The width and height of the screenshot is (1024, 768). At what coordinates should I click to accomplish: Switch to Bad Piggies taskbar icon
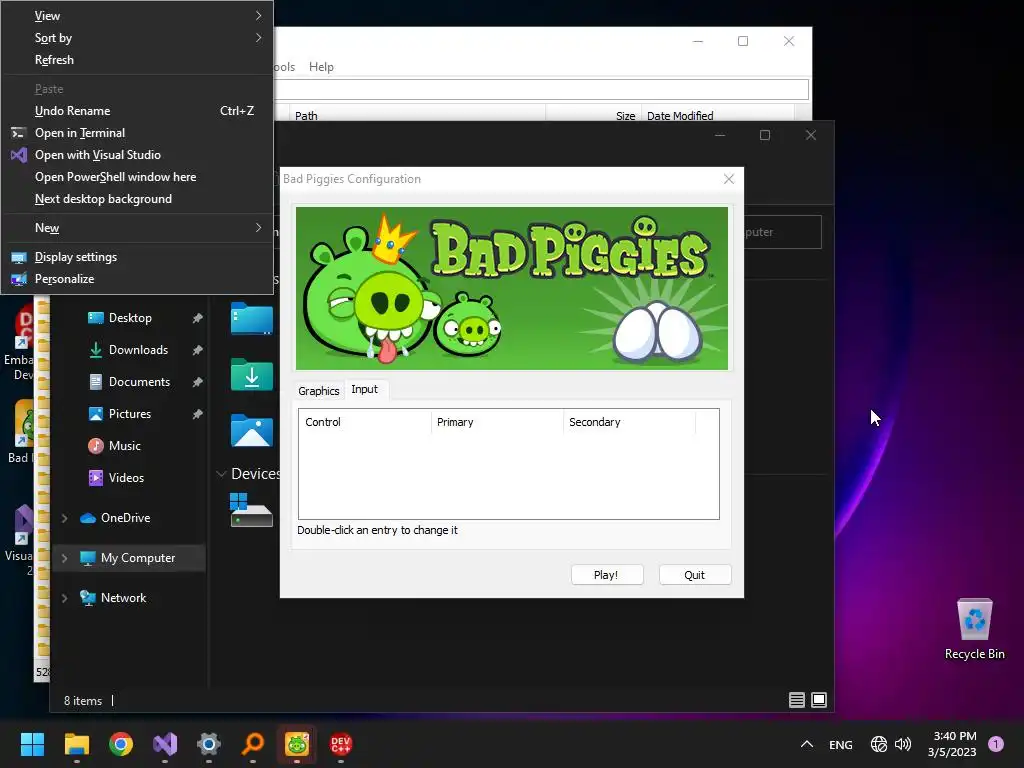[x=297, y=743]
